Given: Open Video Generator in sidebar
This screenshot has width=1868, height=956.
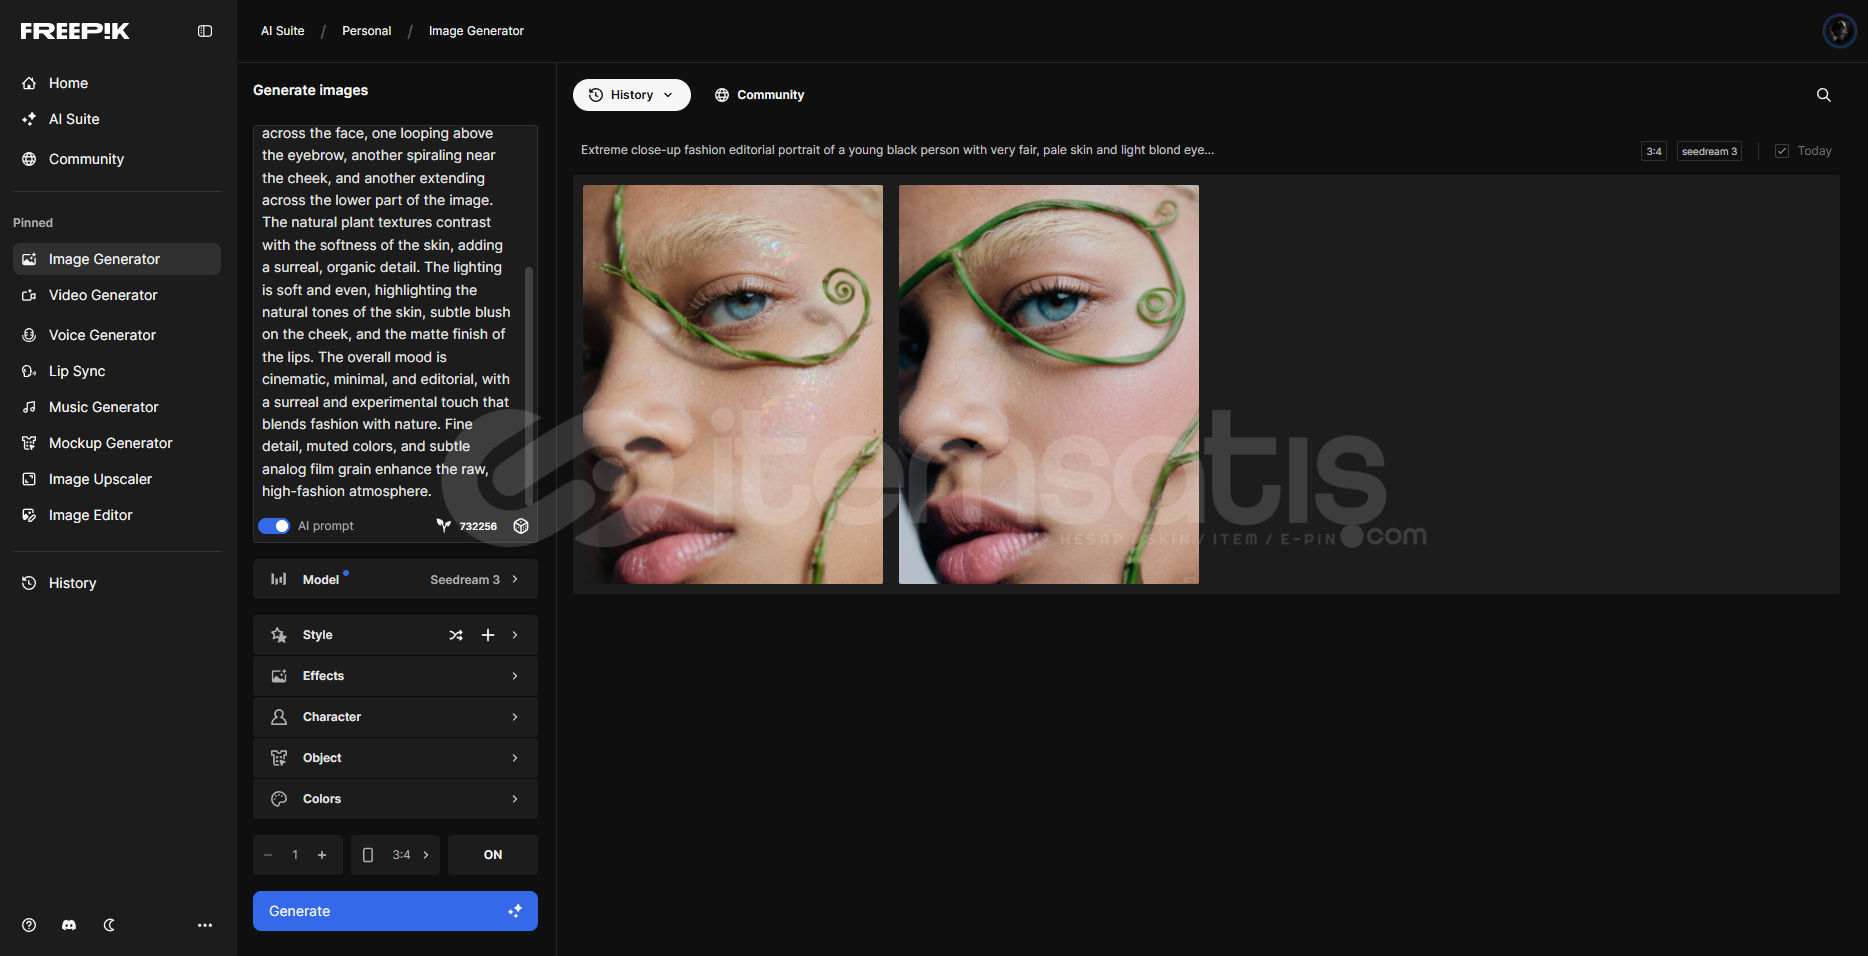Looking at the screenshot, I should click(103, 295).
